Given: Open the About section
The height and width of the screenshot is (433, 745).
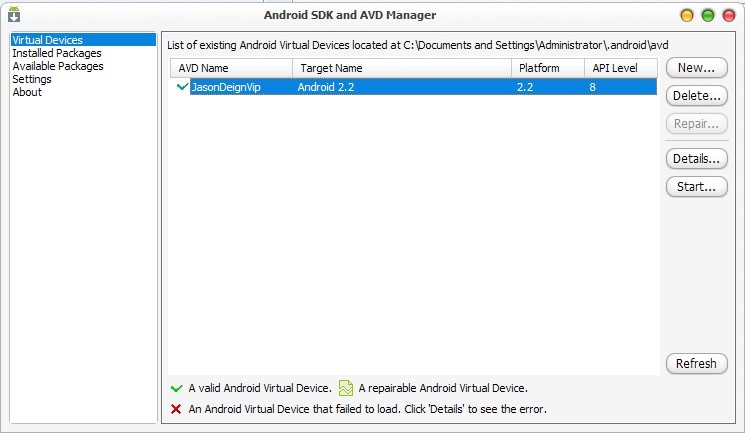Looking at the screenshot, I should [27, 92].
